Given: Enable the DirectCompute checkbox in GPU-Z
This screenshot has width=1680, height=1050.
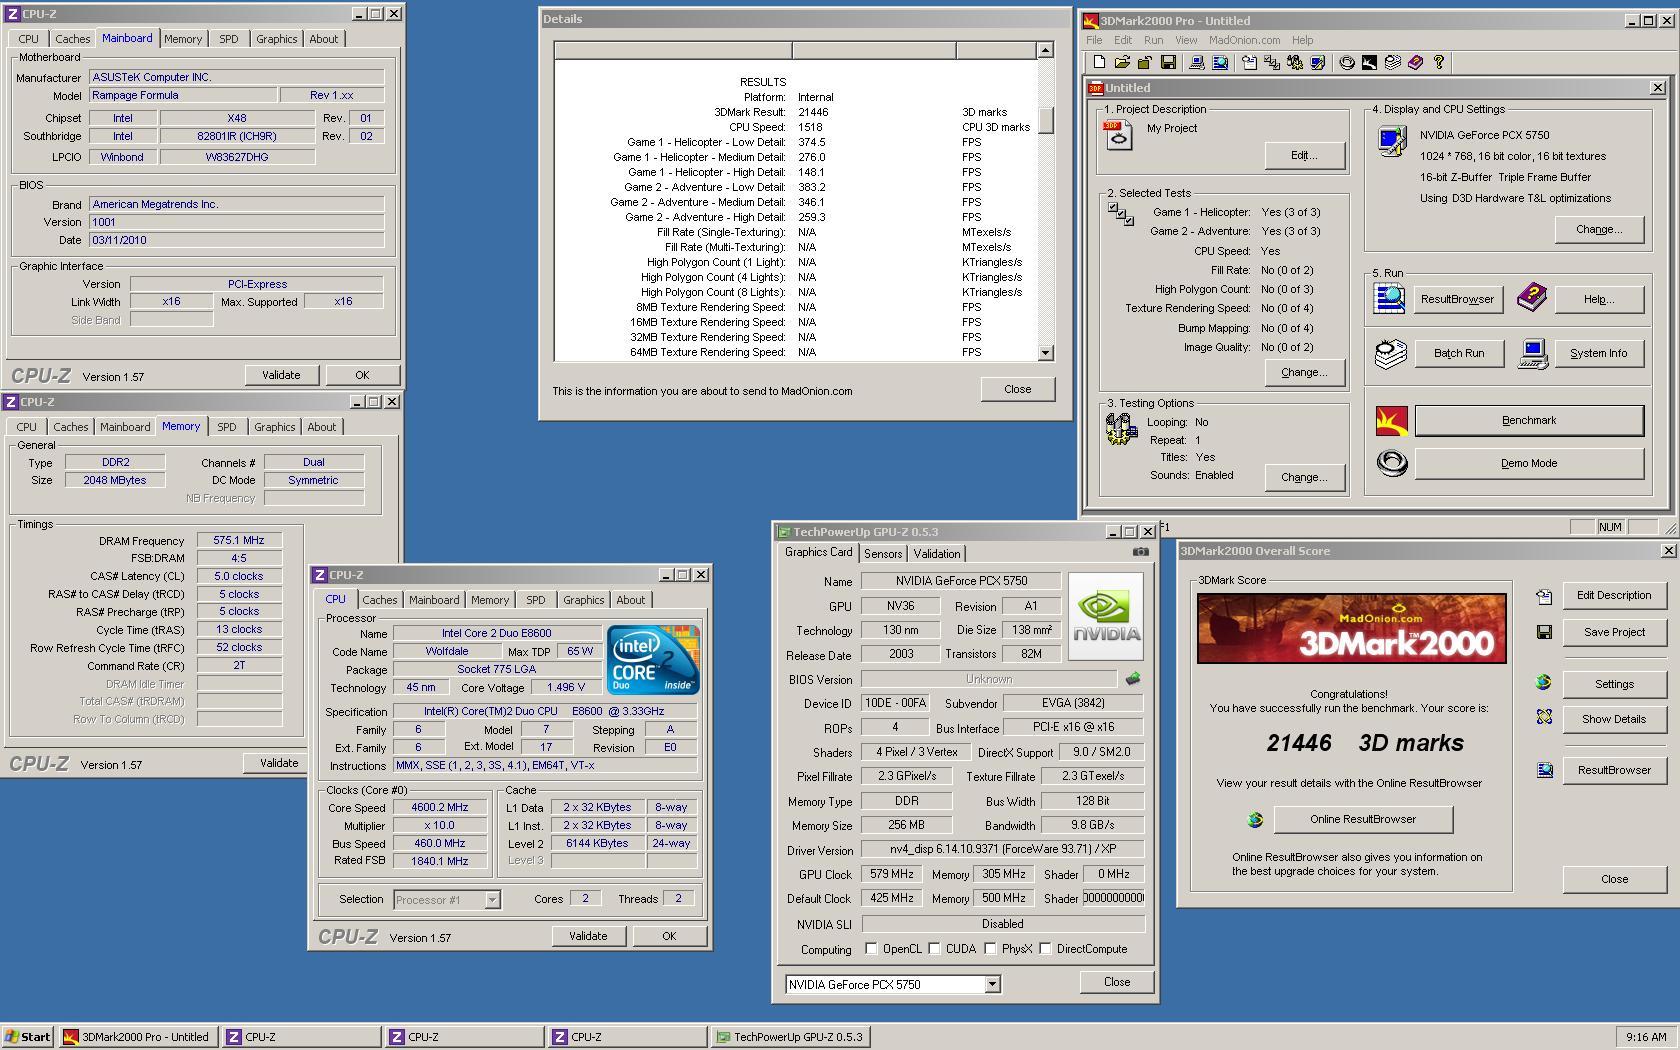Looking at the screenshot, I should click(1045, 949).
